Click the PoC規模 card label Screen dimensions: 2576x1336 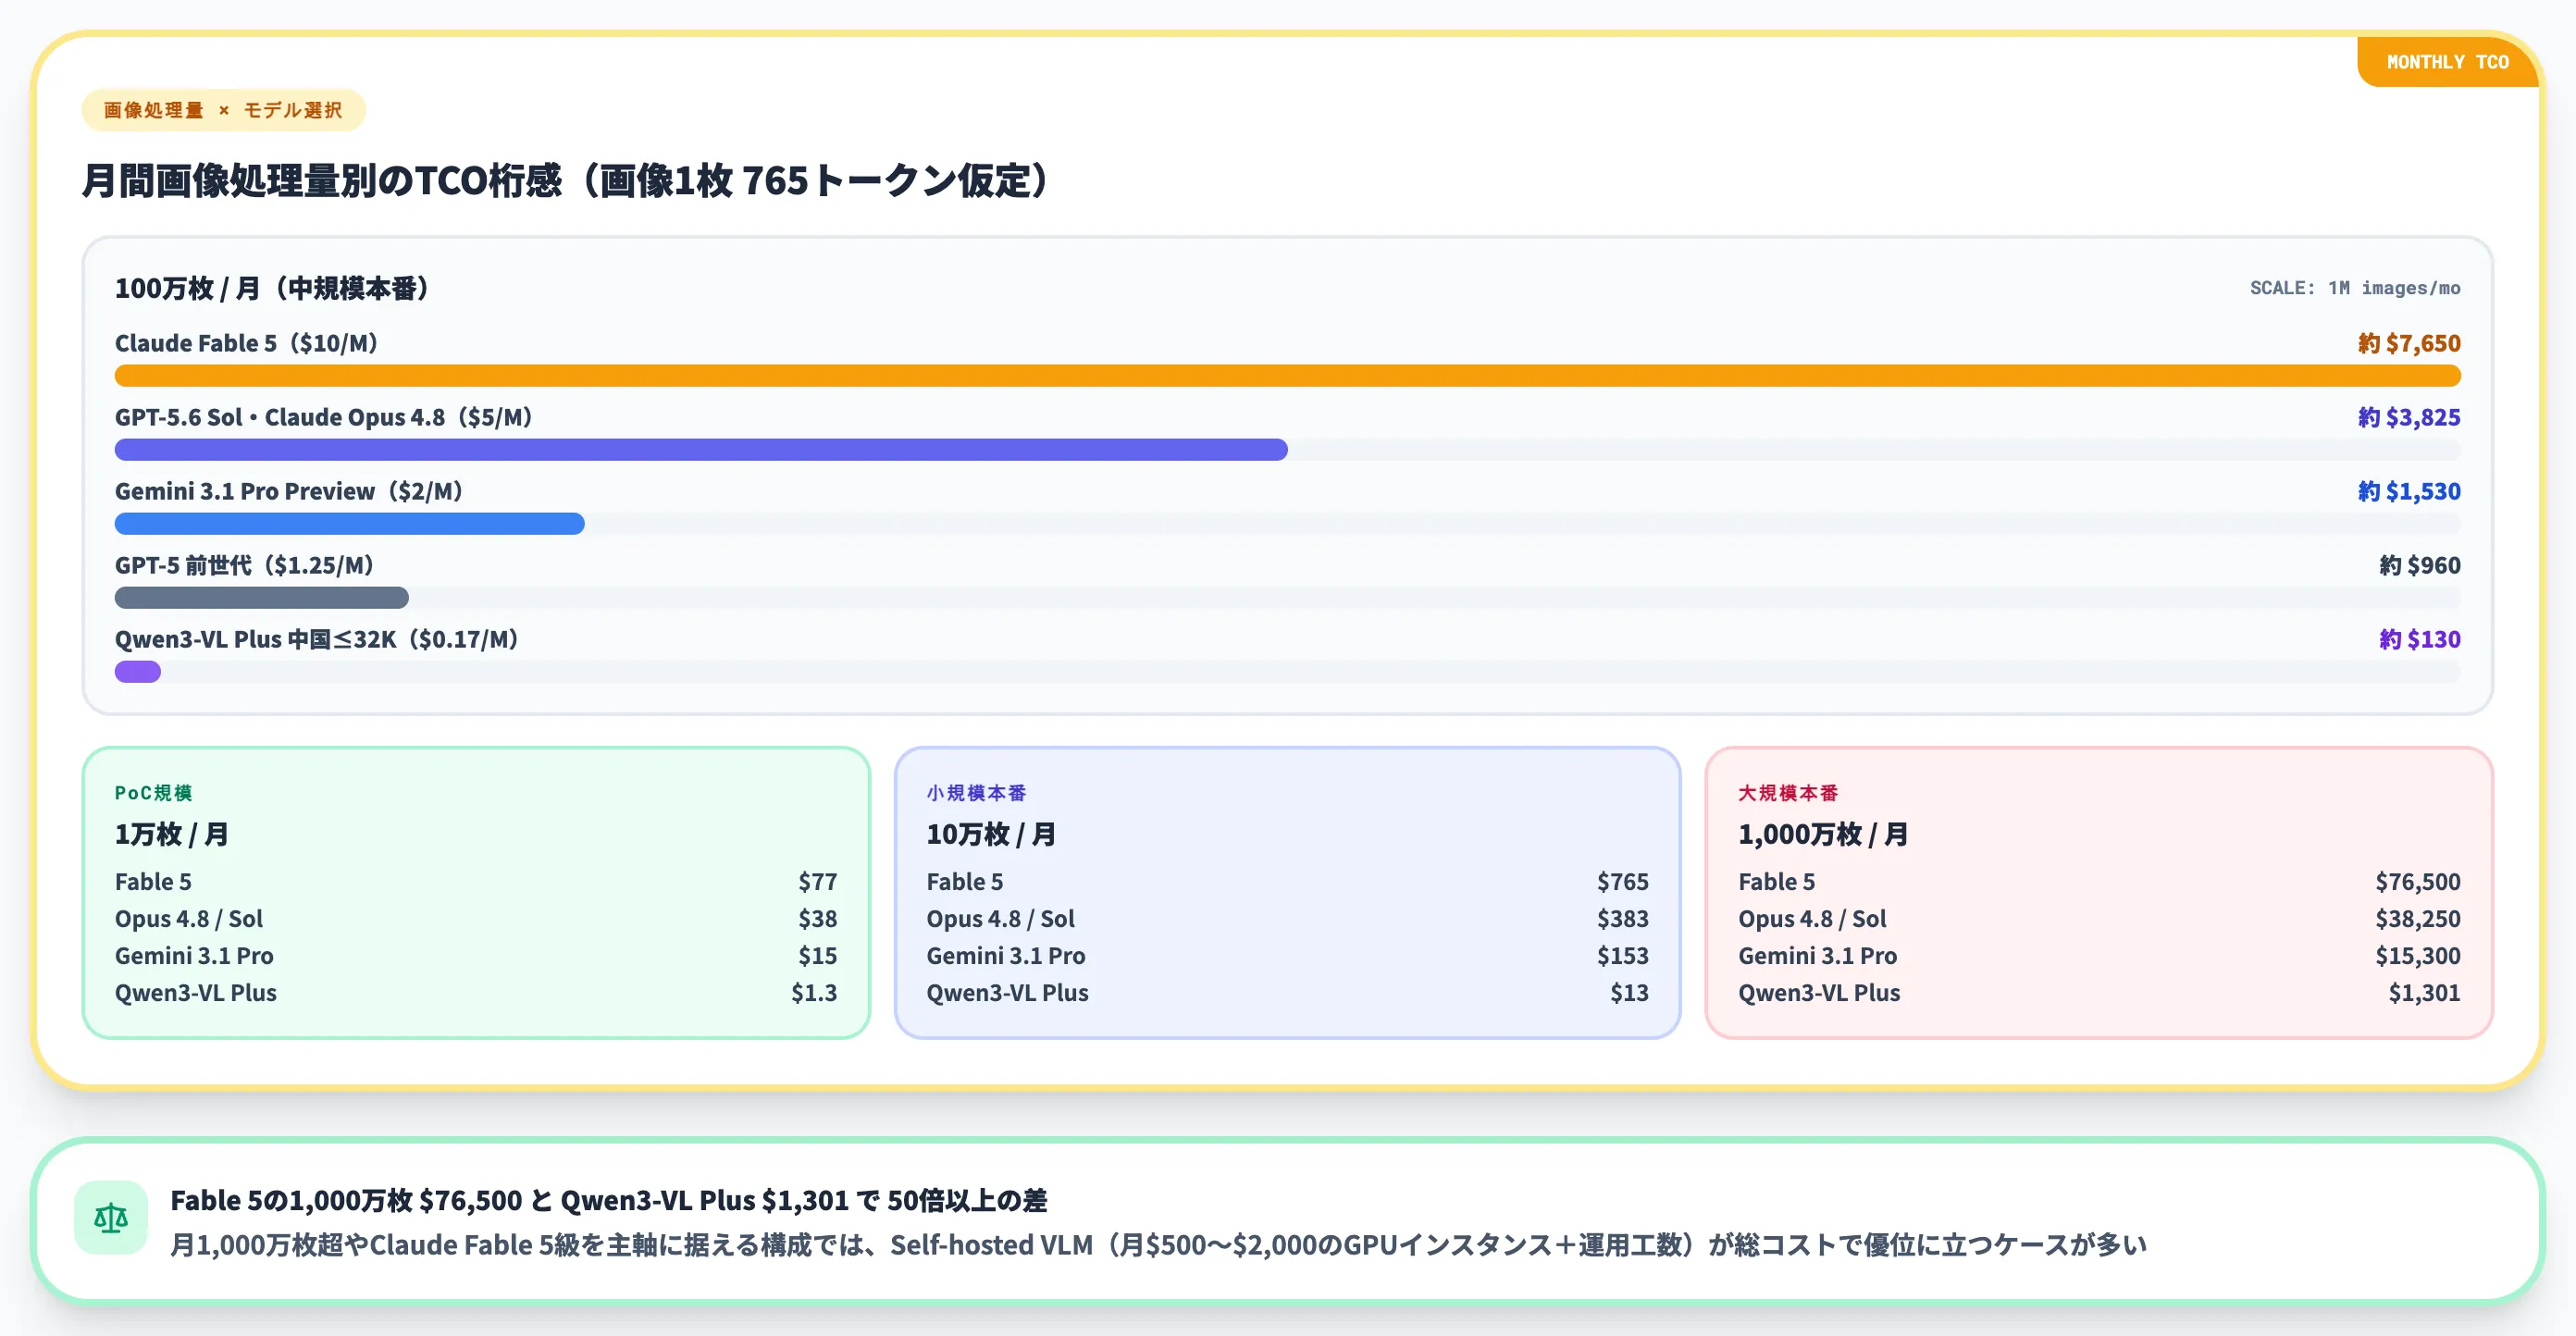click(154, 793)
